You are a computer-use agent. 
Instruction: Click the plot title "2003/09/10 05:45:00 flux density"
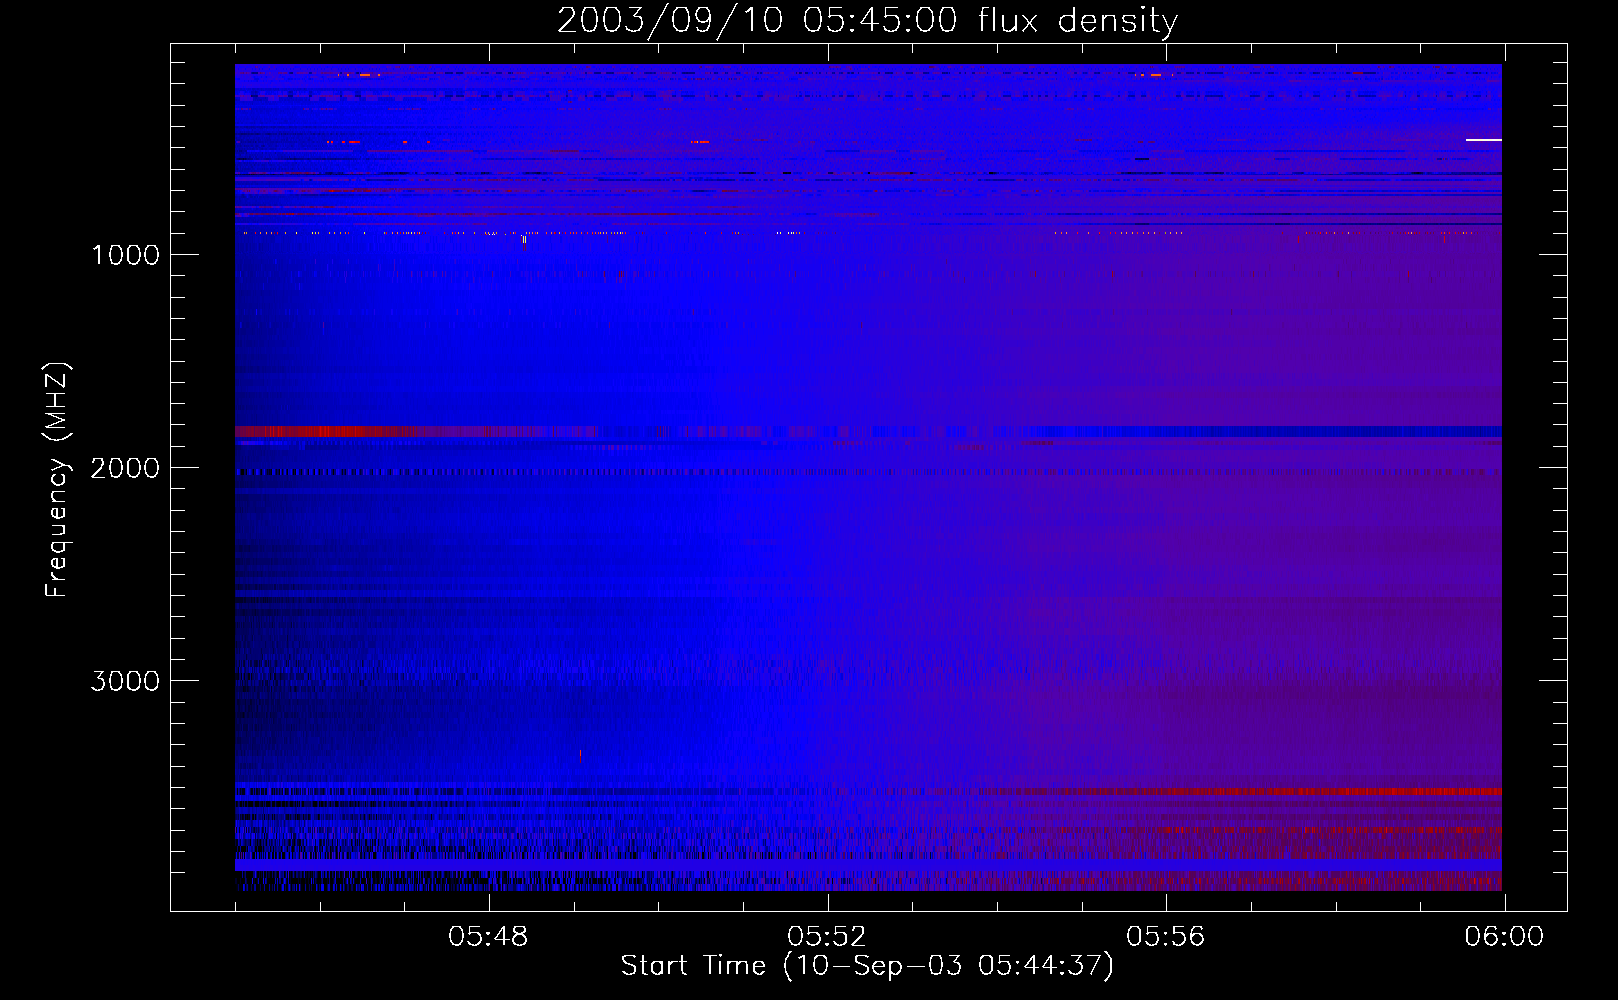click(x=867, y=20)
